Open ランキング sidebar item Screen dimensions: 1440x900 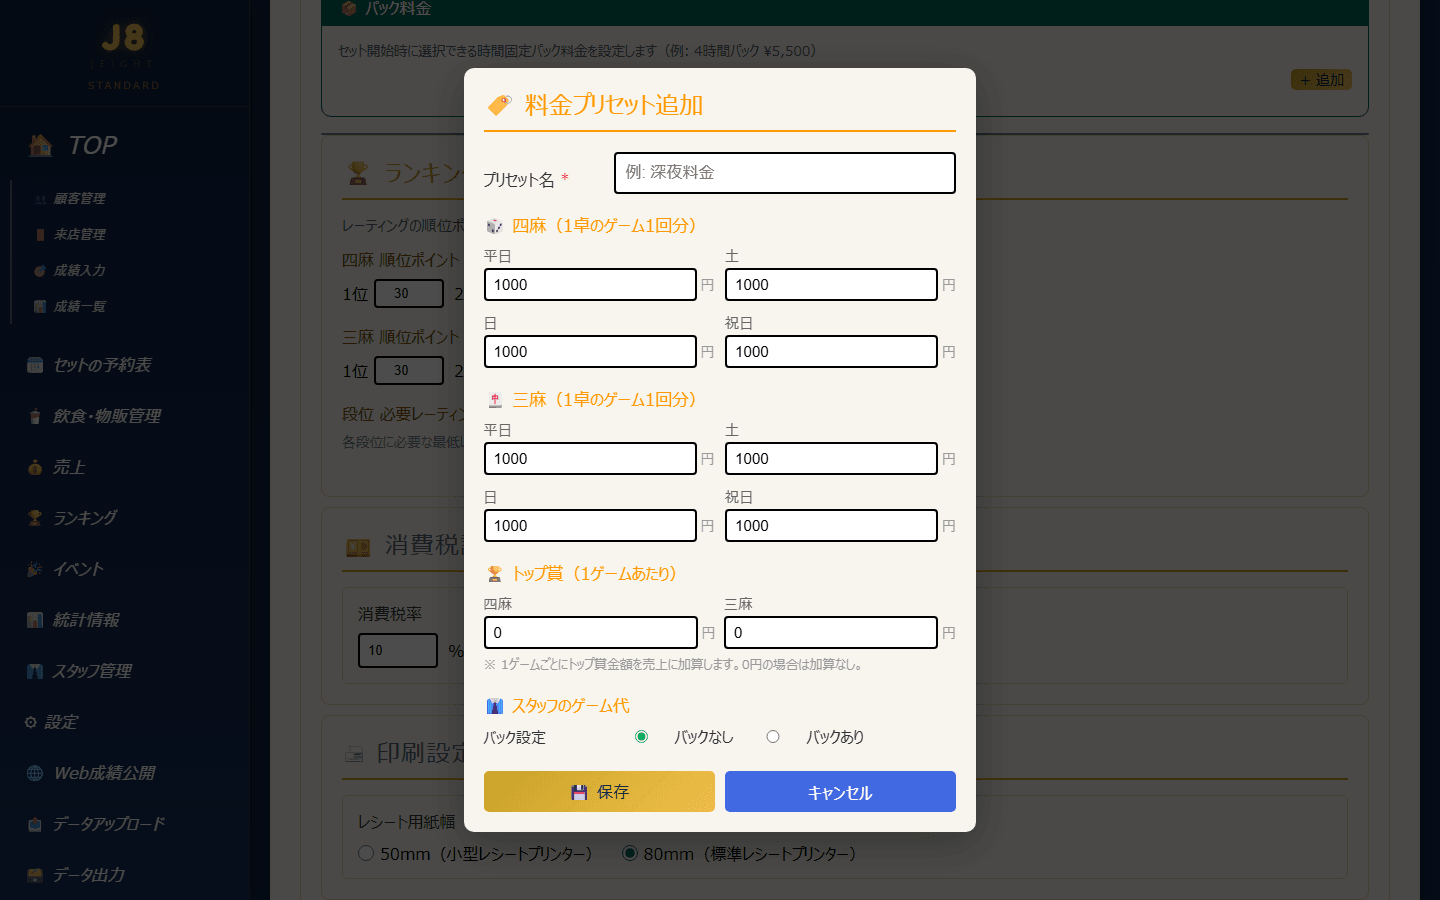click(72, 518)
